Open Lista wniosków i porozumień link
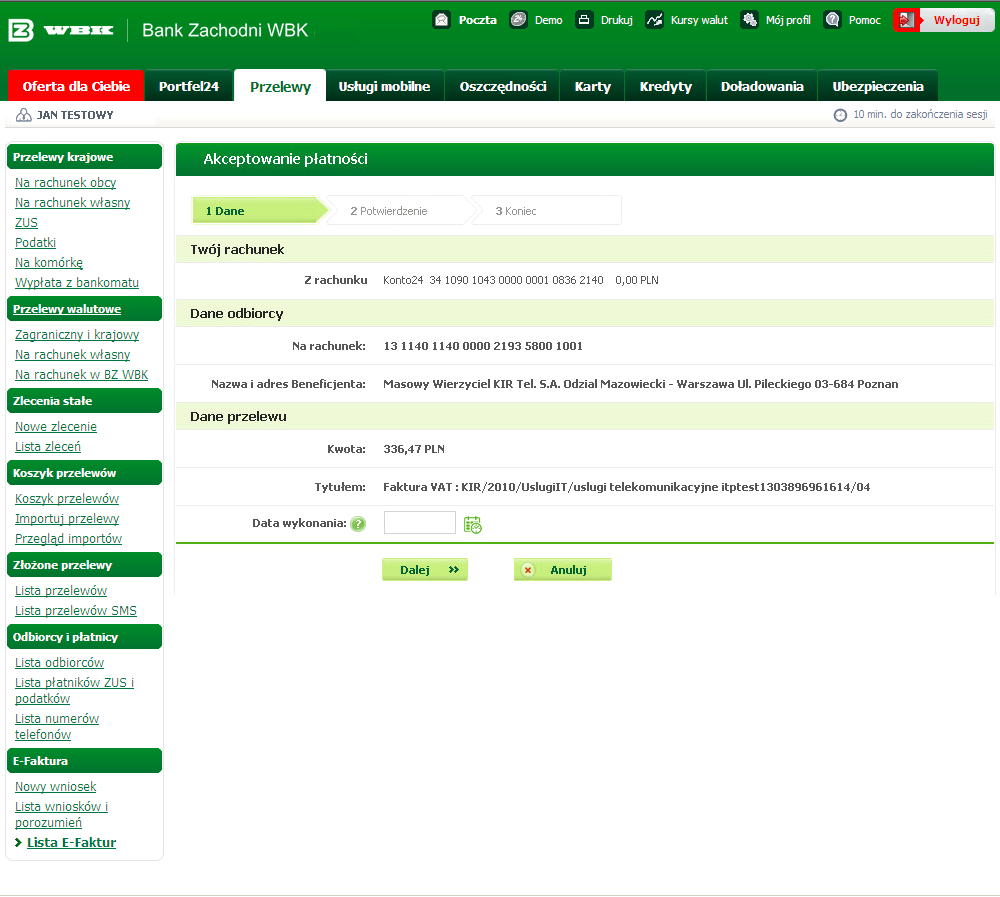Viewport: 1000px width, 897px height. [61, 814]
